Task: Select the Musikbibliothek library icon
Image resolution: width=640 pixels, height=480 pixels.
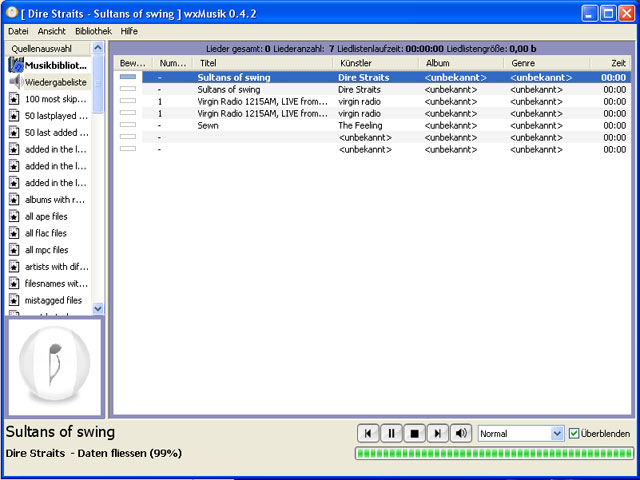Action: click(16, 65)
